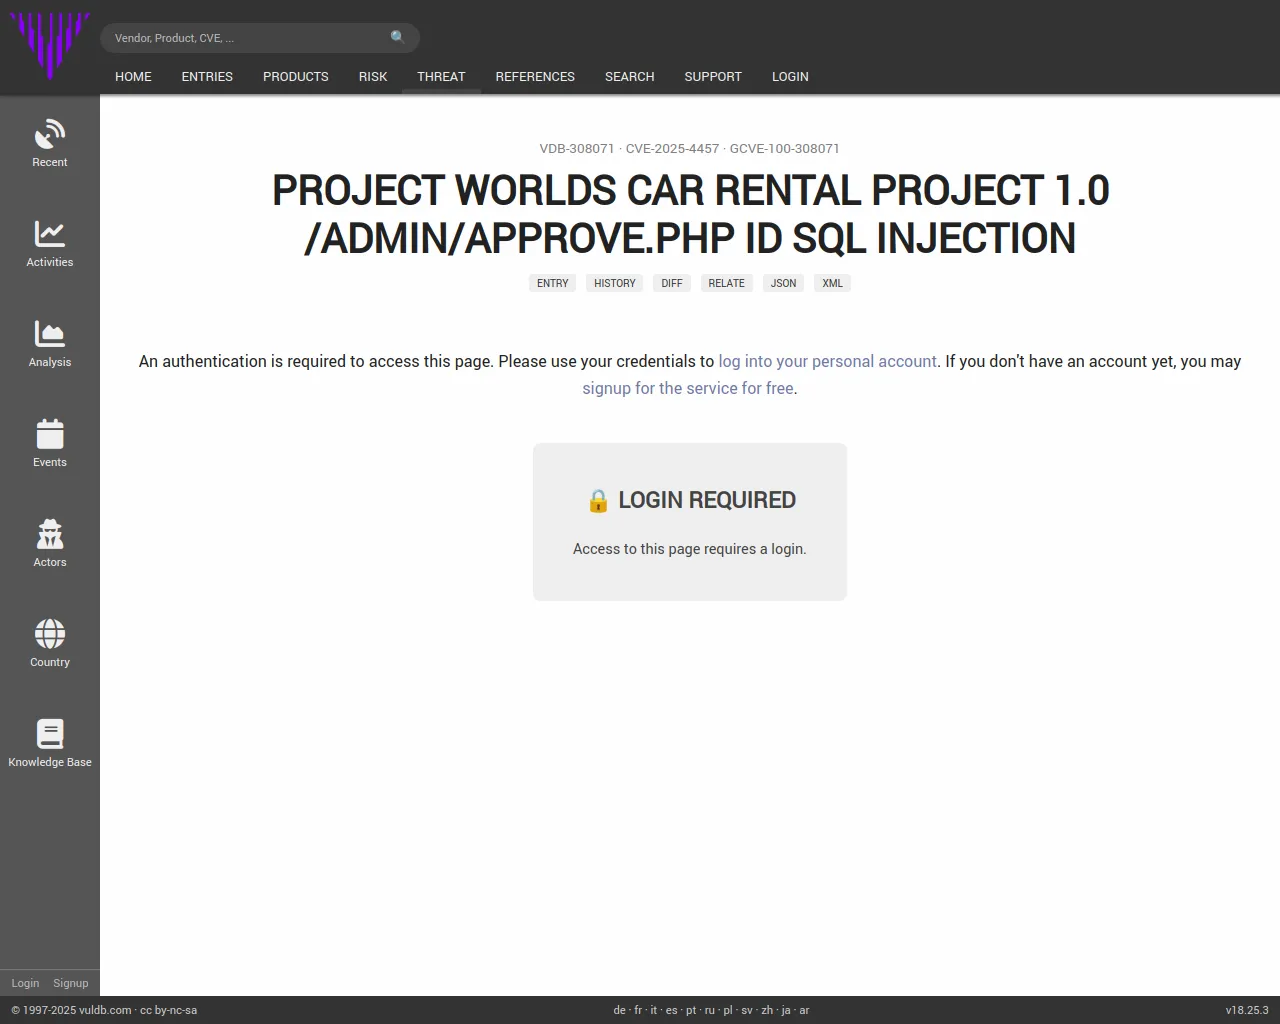Switch language to zh
Image resolution: width=1280 pixels, height=1024 pixels.
[x=767, y=1010]
